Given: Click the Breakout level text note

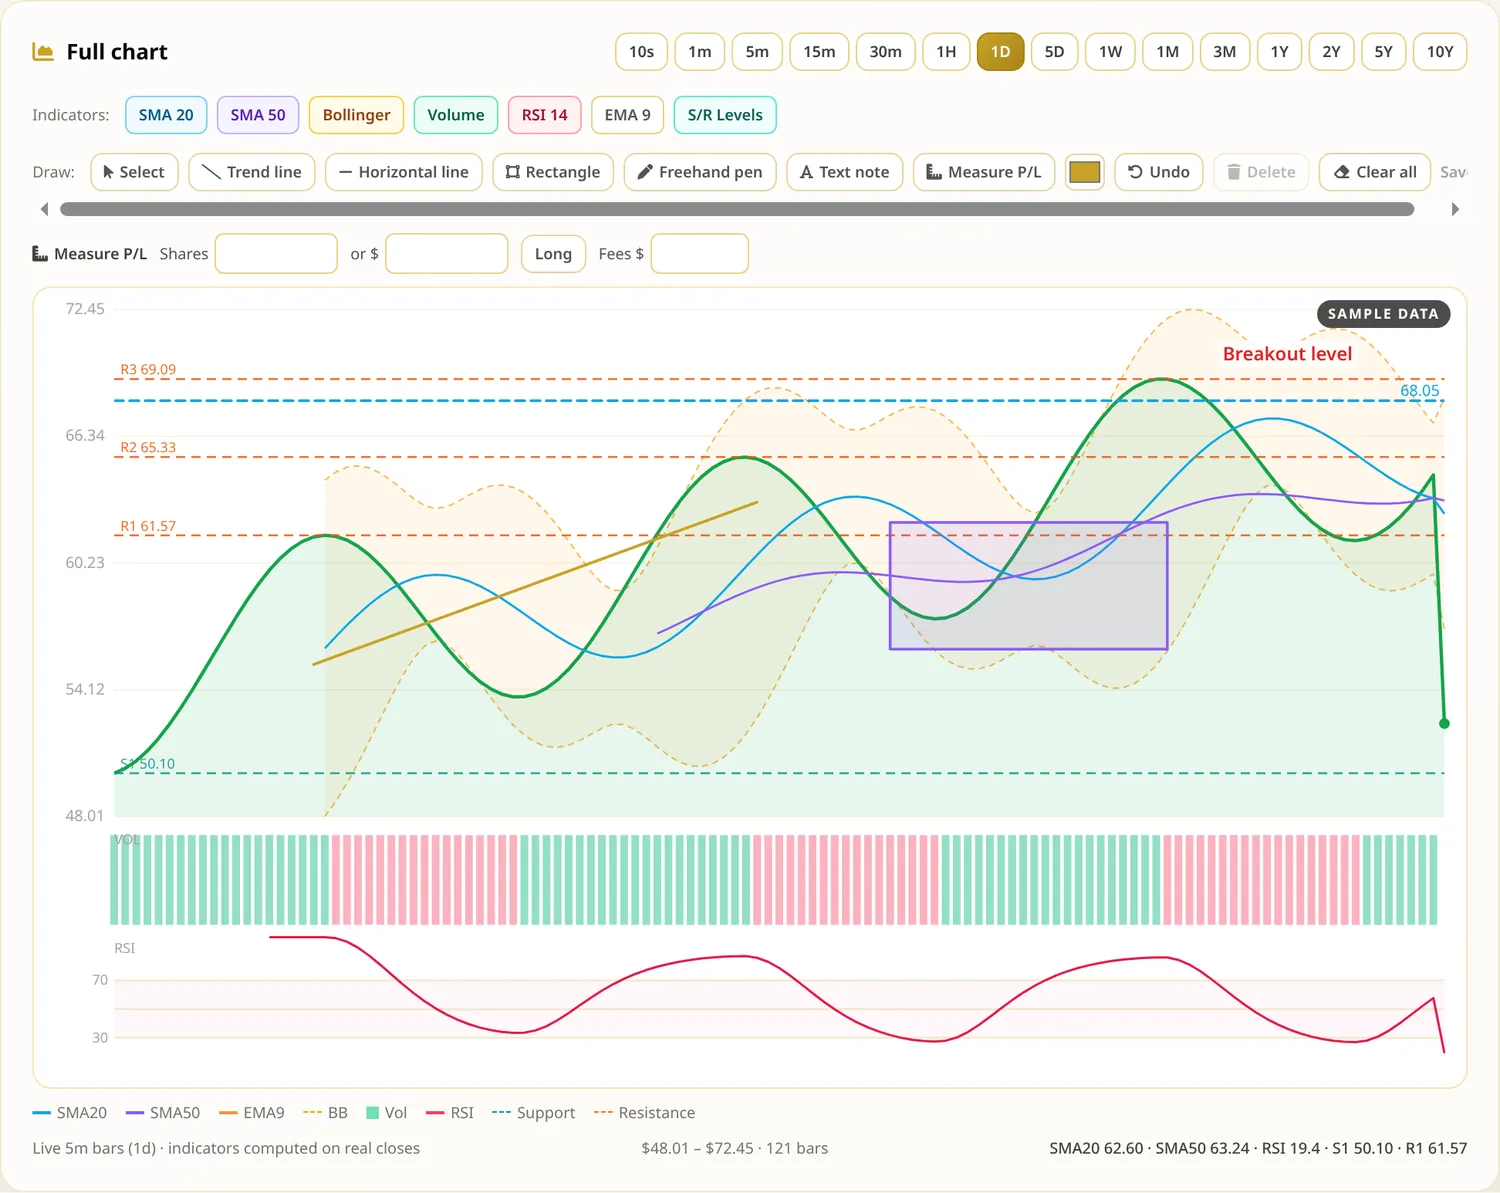Looking at the screenshot, I should point(1287,354).
